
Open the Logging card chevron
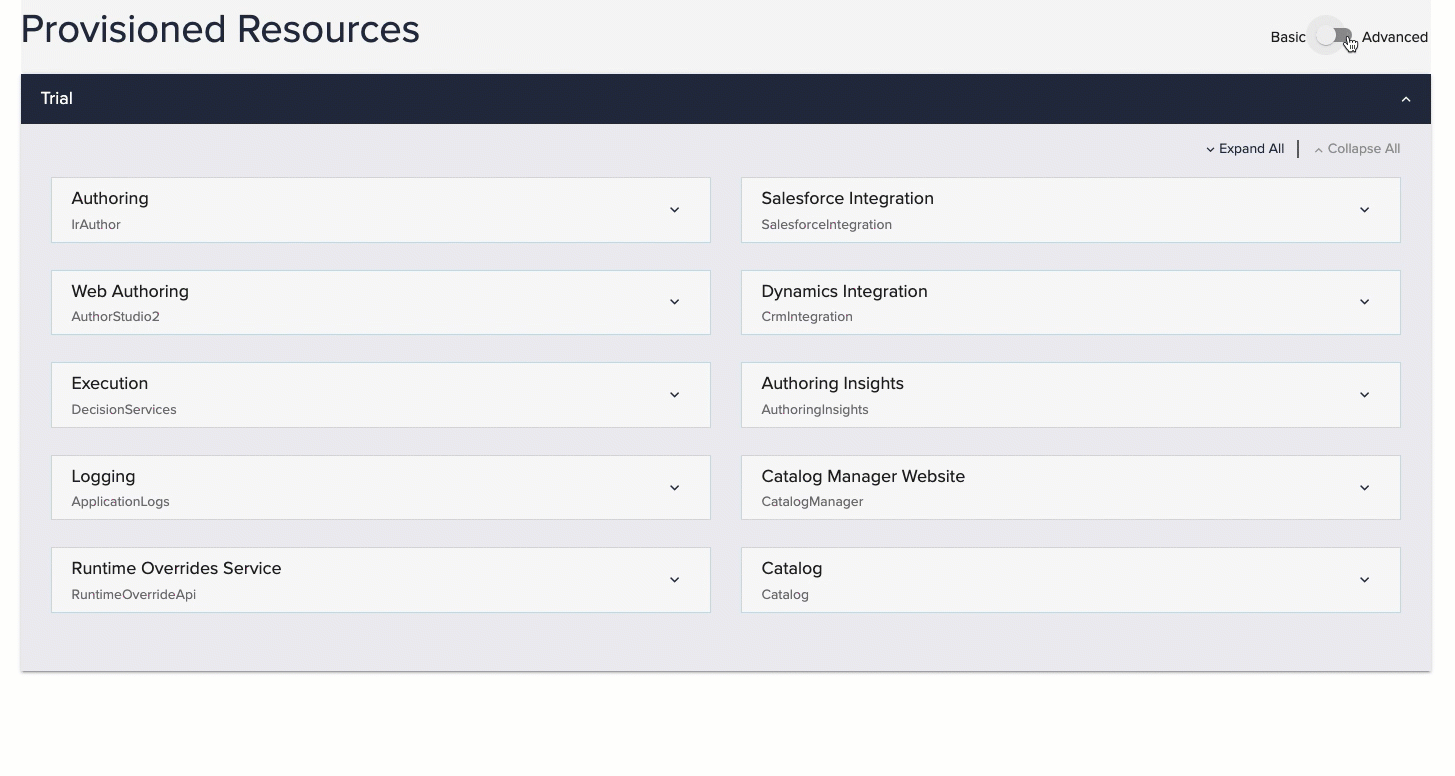pos(674,488)
